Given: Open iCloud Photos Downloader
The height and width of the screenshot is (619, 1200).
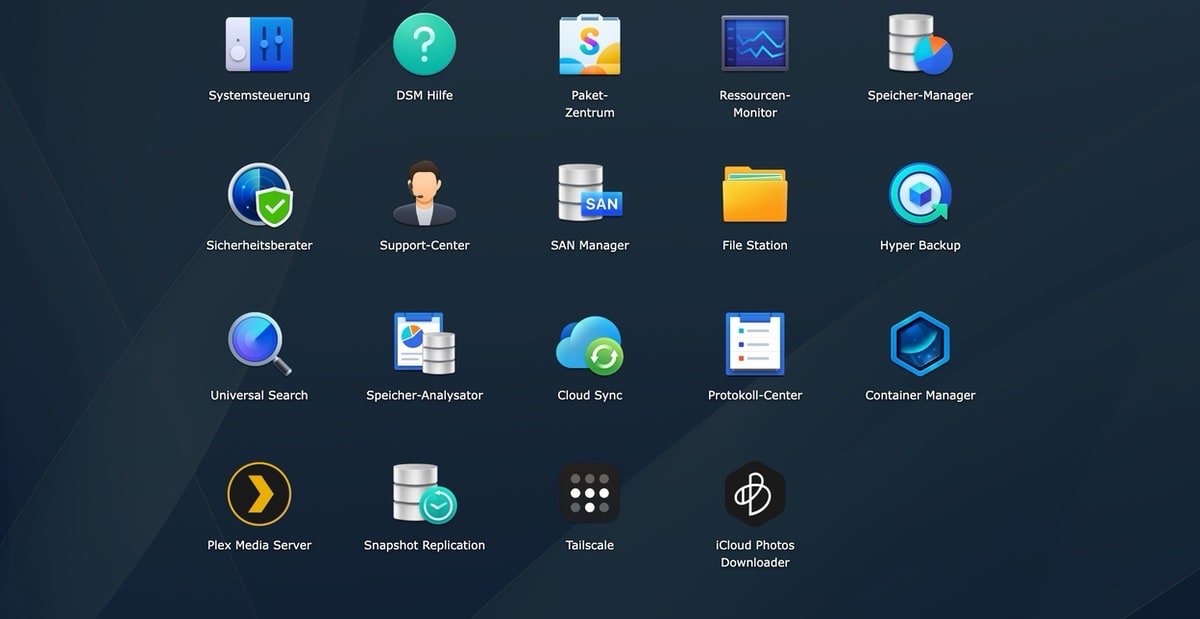Looking at the screenshot, I should [755, 494].
